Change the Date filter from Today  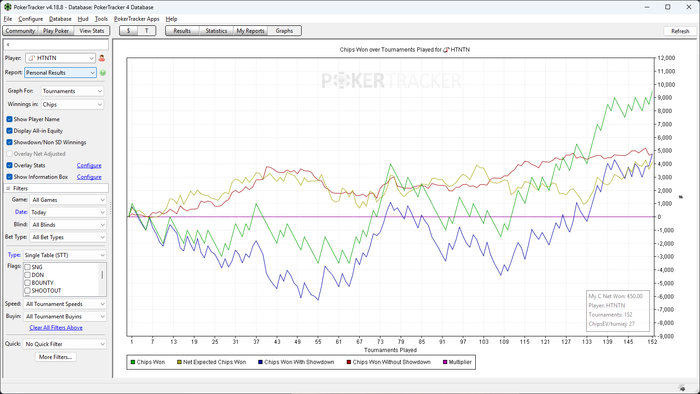68,212
